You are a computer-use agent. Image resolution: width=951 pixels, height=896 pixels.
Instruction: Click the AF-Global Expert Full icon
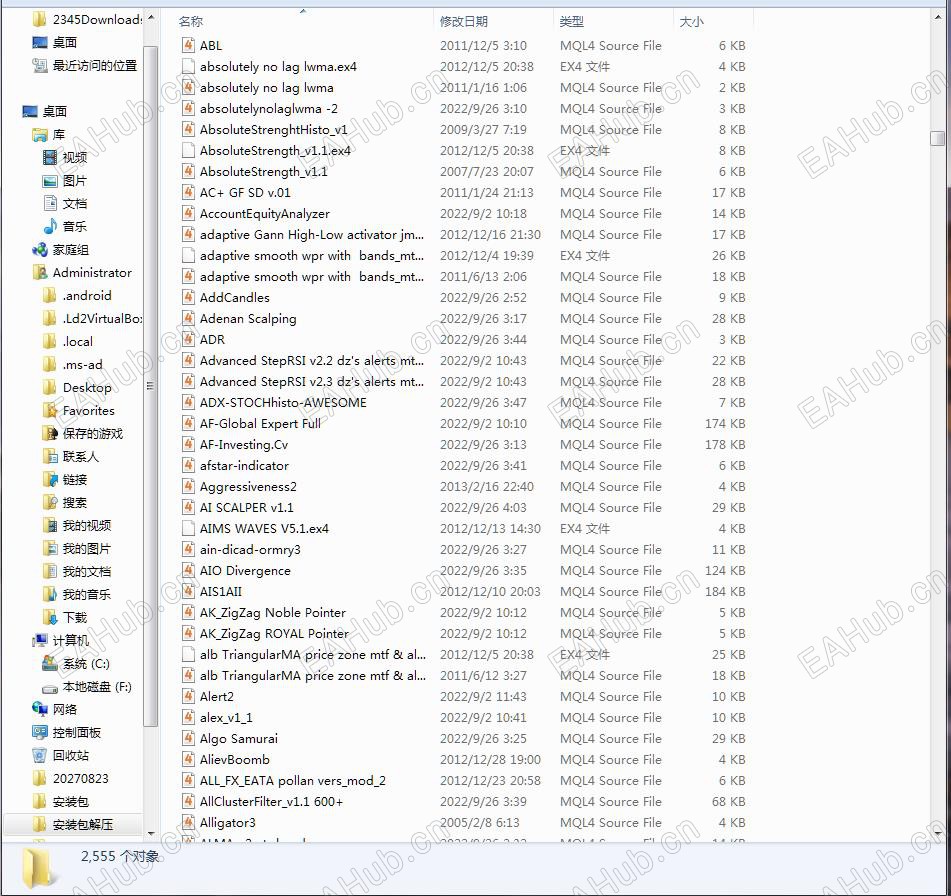(x=188, y=423)
